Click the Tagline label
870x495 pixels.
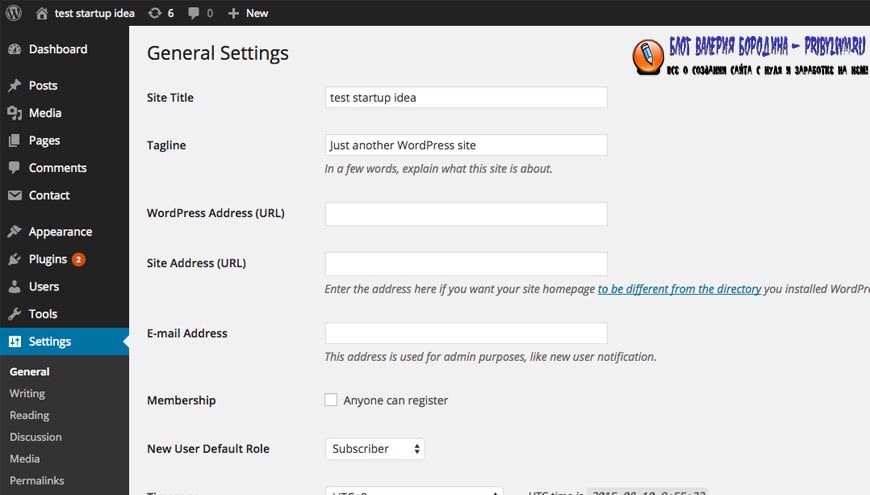(x=166, y=145)
